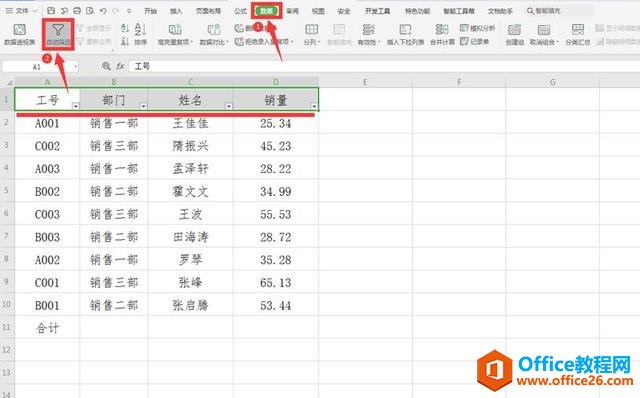This screenshot has width=640, height=398.
Task: Switch to the 智能工具箱 smart toolbox tab
Action: [459, 11]
